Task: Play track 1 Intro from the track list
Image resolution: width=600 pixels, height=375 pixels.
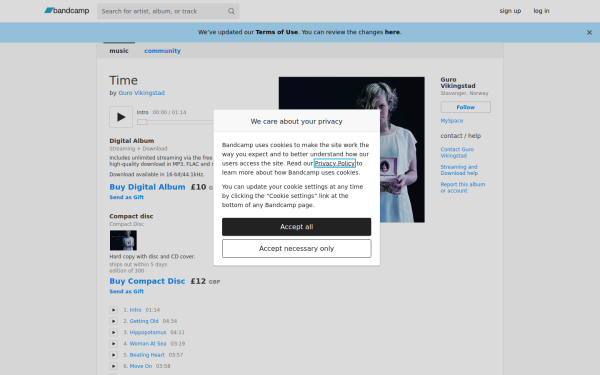Action: 114,310
